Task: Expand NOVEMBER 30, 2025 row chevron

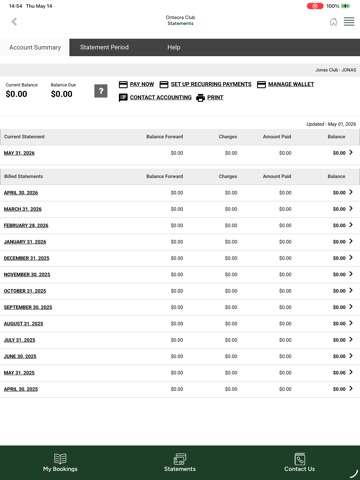Action: 351,274
